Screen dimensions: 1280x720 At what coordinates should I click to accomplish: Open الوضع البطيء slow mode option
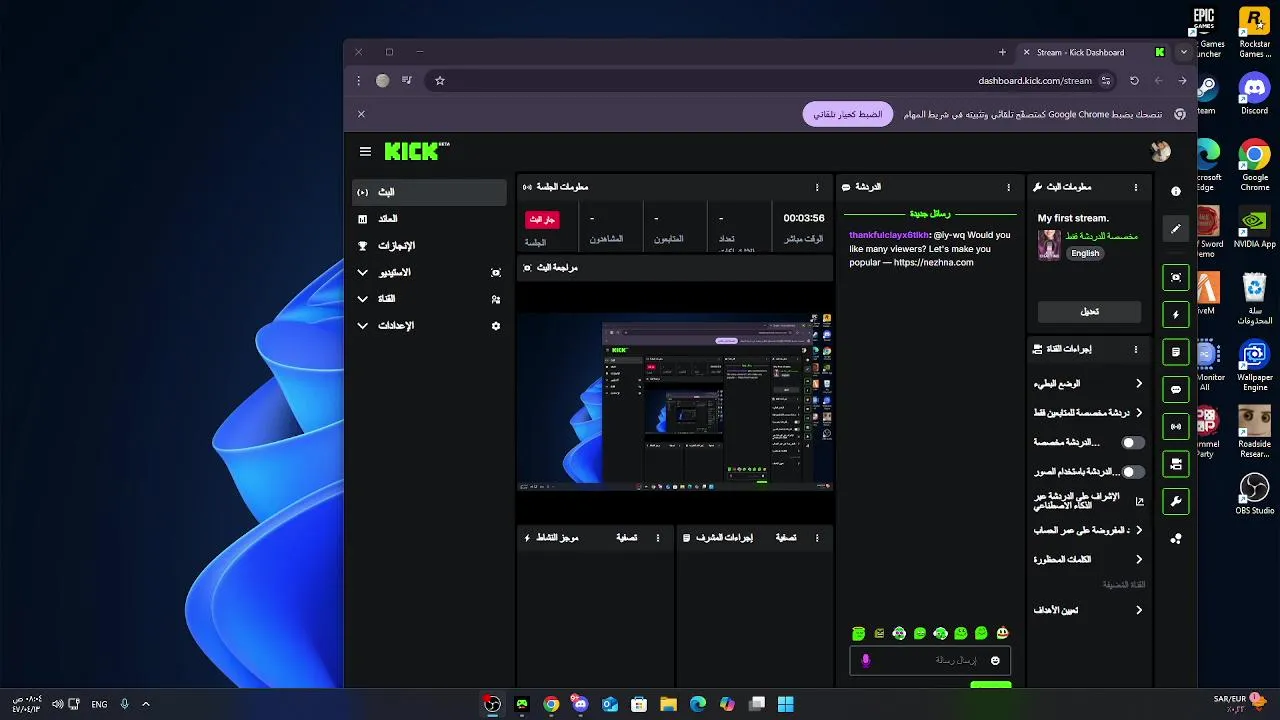point(1088,384)
